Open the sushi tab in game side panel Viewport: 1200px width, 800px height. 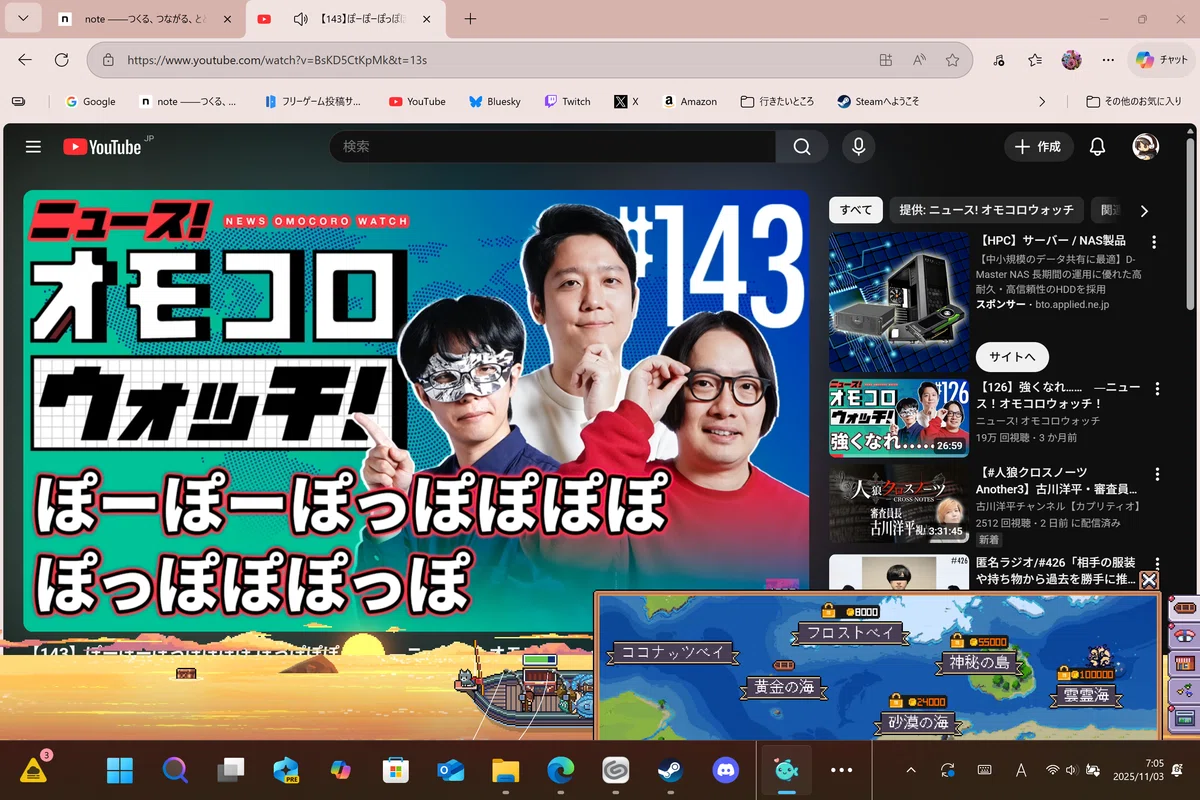point(1185,635)
